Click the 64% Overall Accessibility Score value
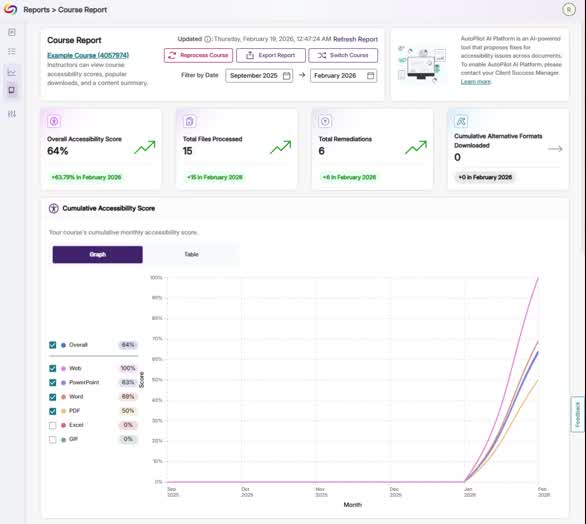586x524 pixels. (x=58, y=151)
